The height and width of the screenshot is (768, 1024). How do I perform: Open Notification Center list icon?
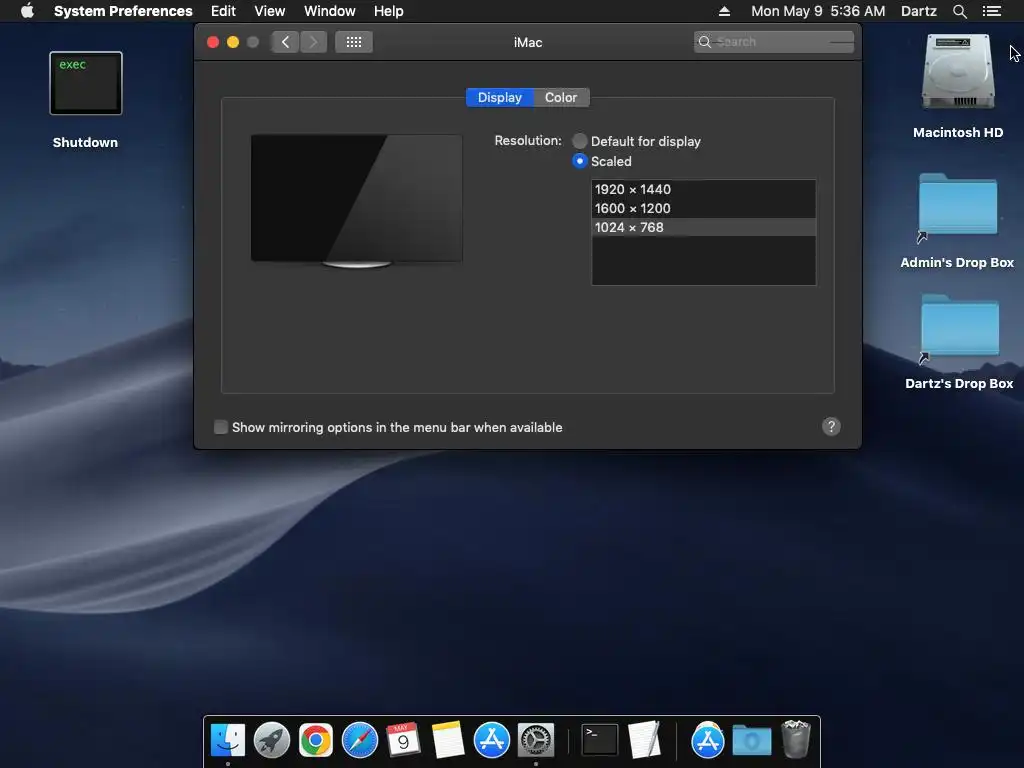click(x=992, y=11)
